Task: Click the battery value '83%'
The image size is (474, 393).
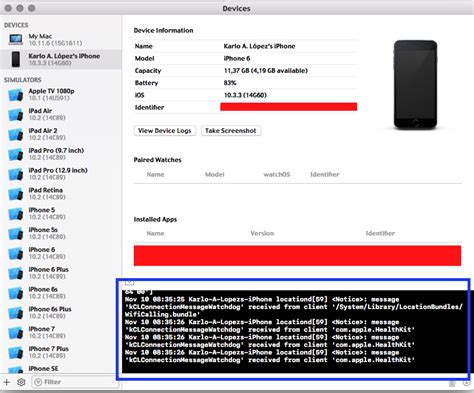Action: point(230,83)
